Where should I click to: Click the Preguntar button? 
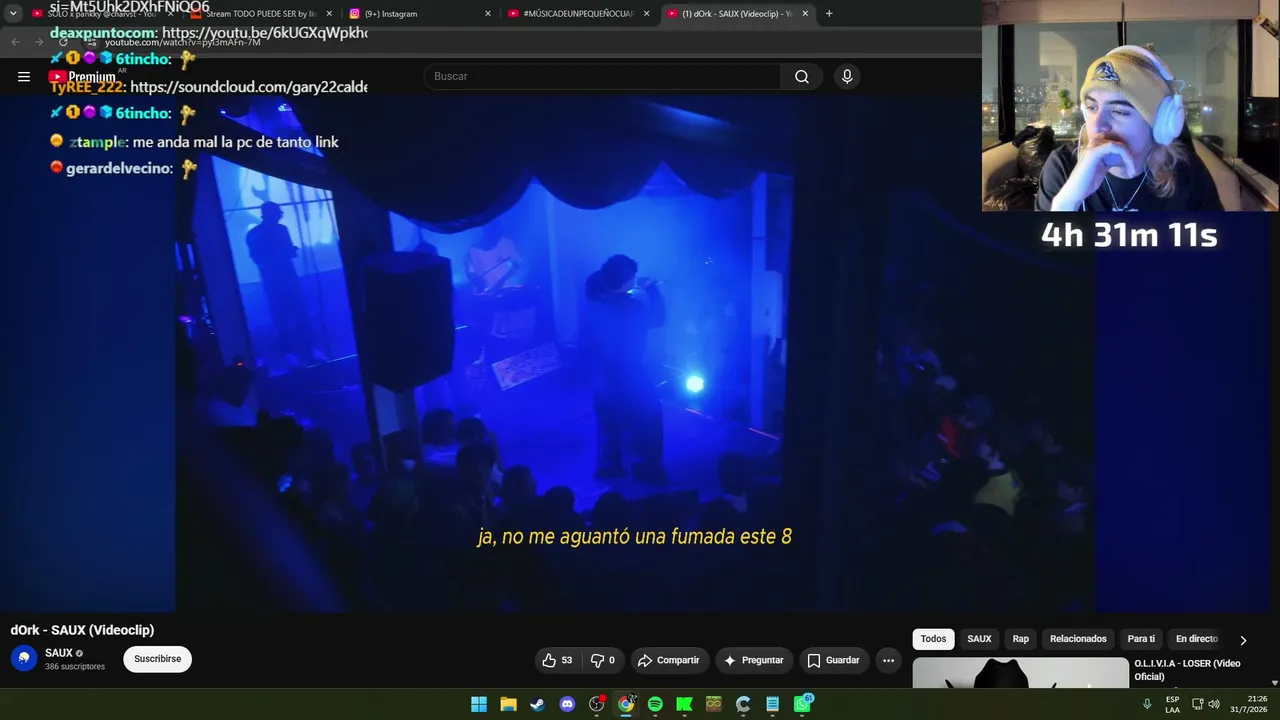[x=753, y=660]
